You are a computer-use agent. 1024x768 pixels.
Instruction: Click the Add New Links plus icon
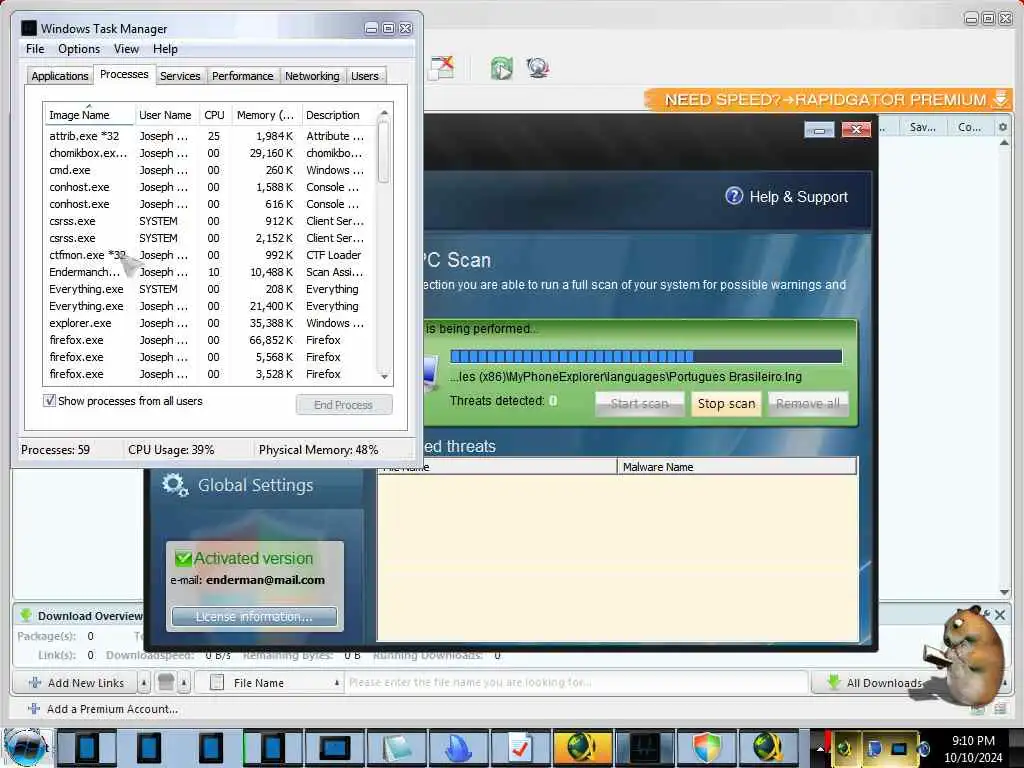coord(35,682)
